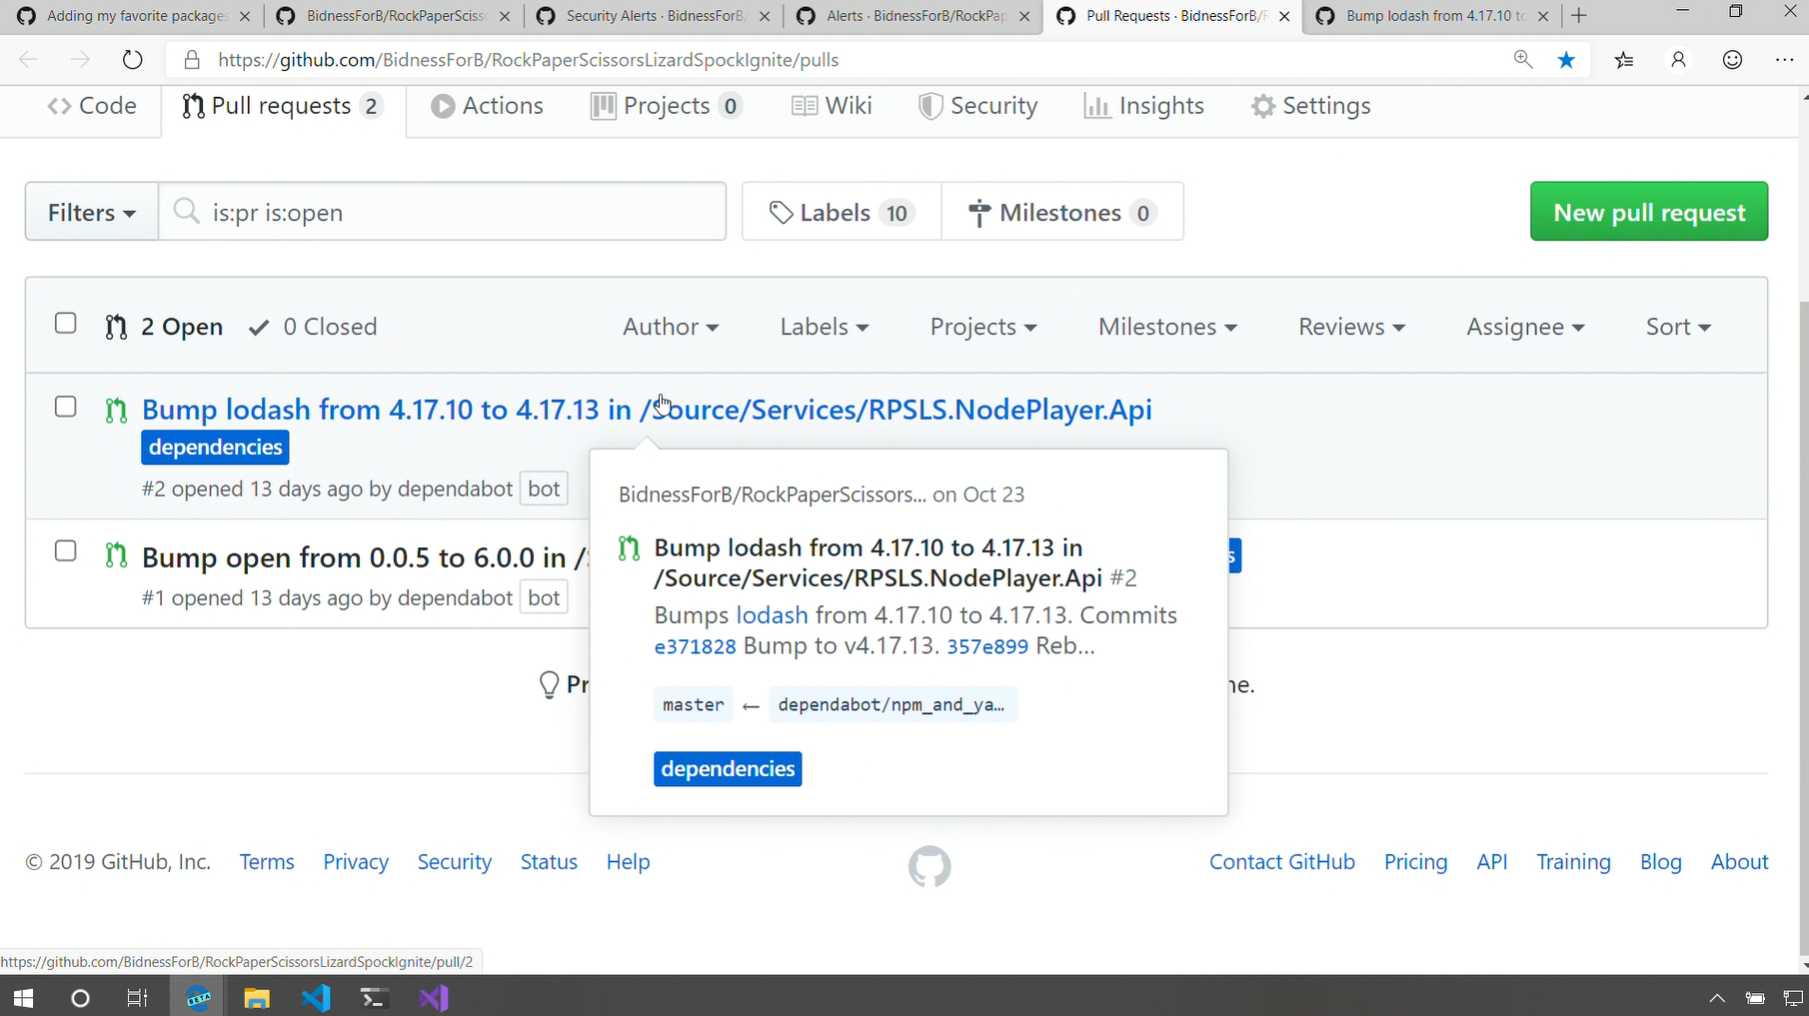Open File Explorer from taskbar
1809x1016 pixels.
click(x=257, y=998)
